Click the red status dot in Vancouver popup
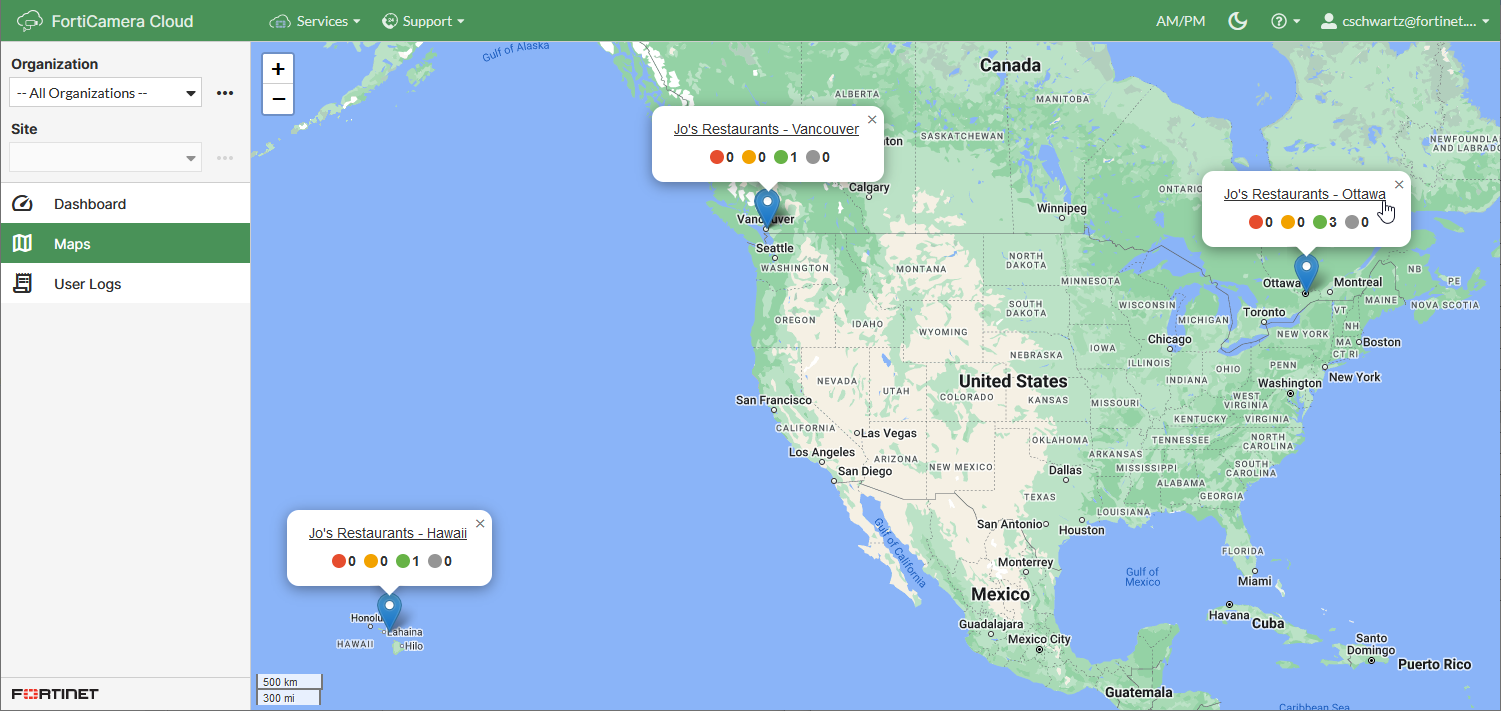 pyautogui.click(x=717, y=157)
